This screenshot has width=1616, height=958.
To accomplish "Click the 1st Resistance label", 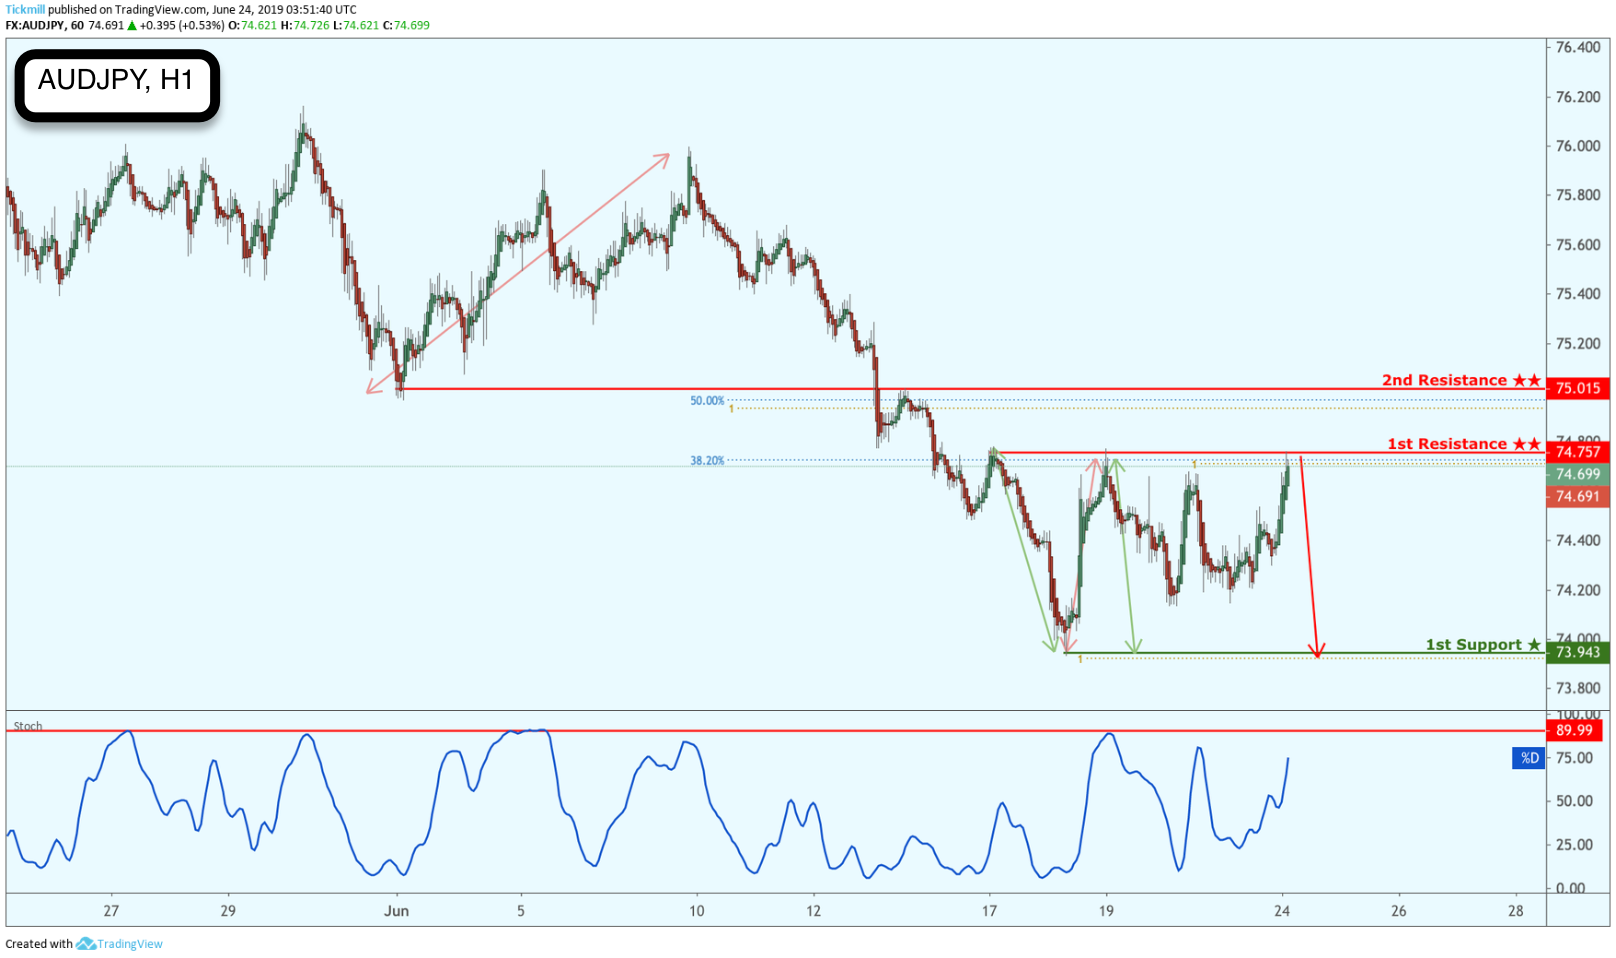I will pyautogui.click(x=1463, y=444).
